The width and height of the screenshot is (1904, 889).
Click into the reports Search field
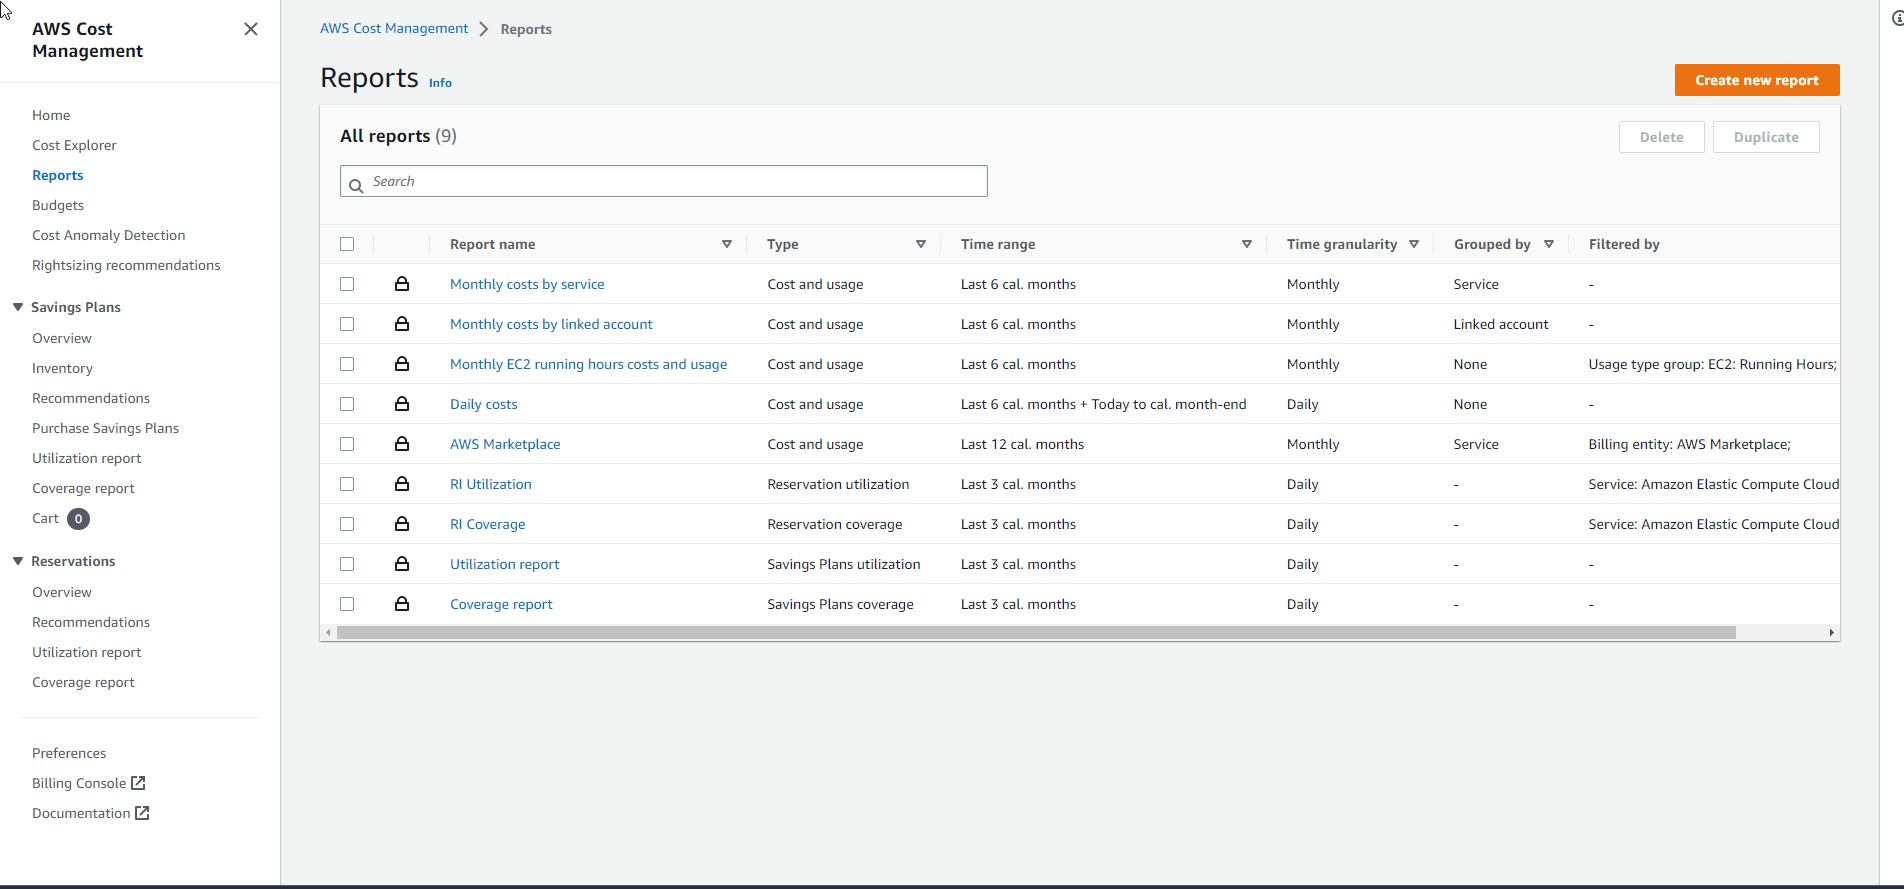664,181
